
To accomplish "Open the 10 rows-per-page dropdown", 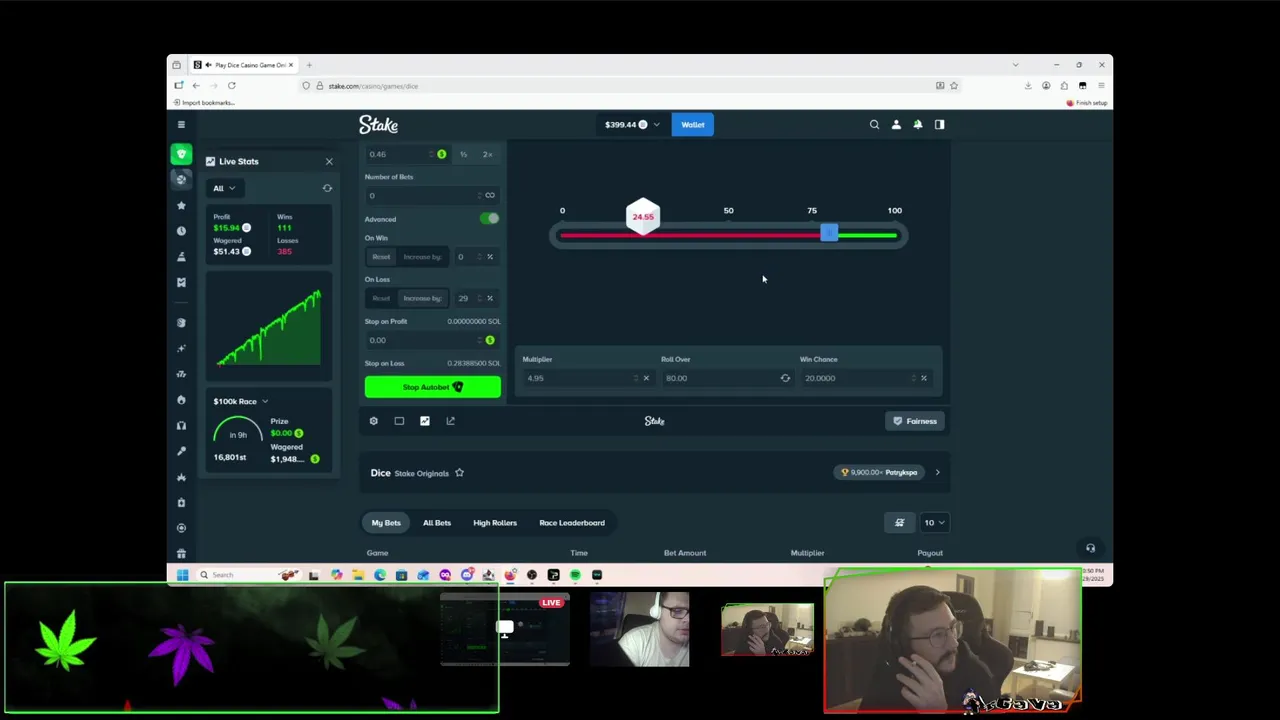I will click(x=934, y=523).
